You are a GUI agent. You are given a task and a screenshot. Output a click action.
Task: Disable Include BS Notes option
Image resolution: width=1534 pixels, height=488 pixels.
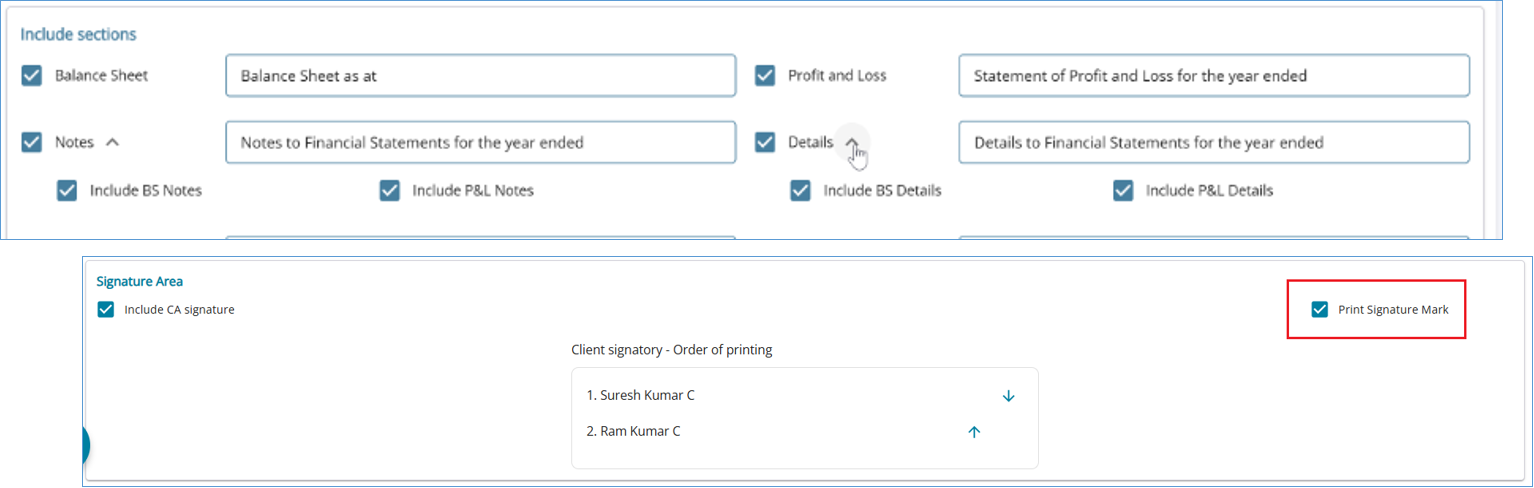67,190
